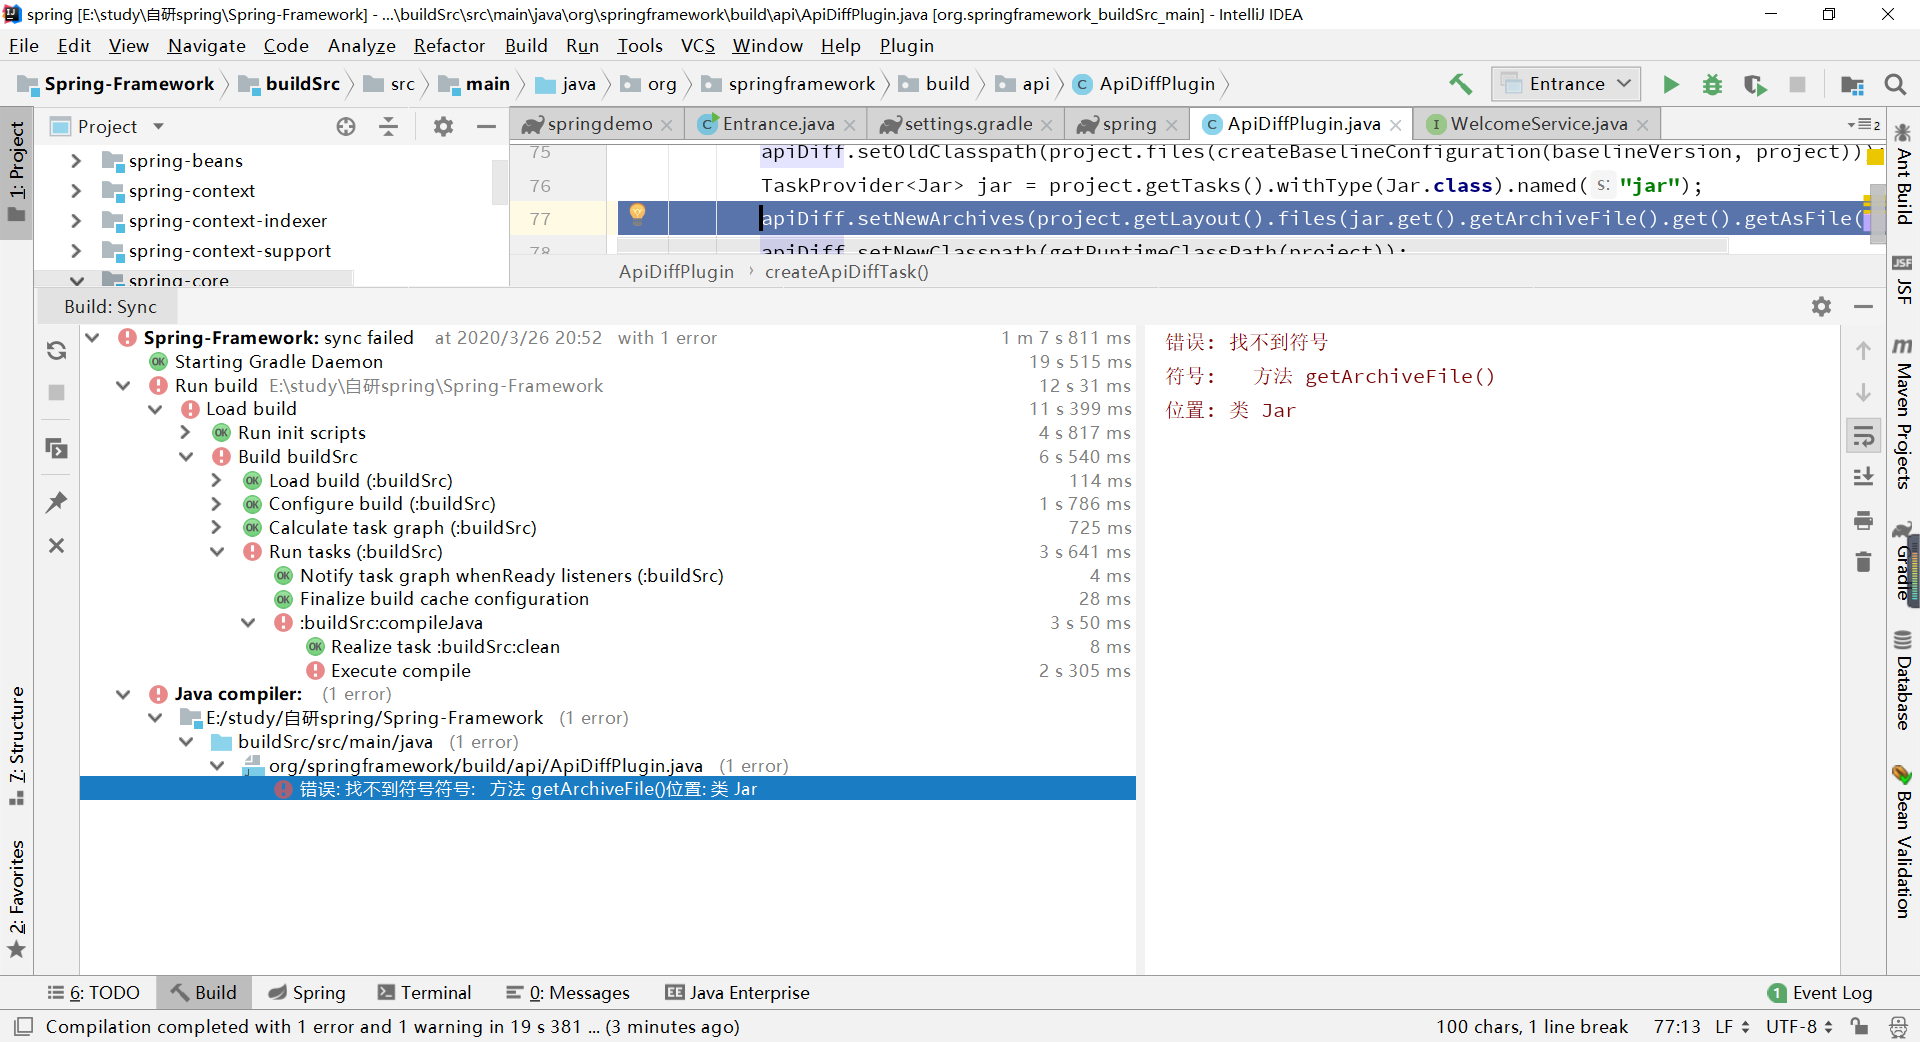Expand the spring-context-support module
Viewport: 1920px width, 1042px height.
coord(76,251)
